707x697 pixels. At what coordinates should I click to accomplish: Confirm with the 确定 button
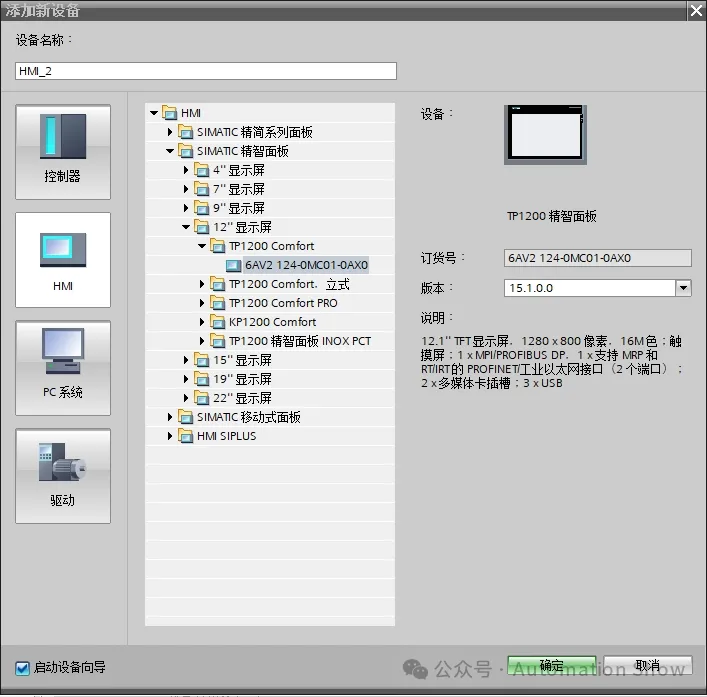(x=552, y=665)
